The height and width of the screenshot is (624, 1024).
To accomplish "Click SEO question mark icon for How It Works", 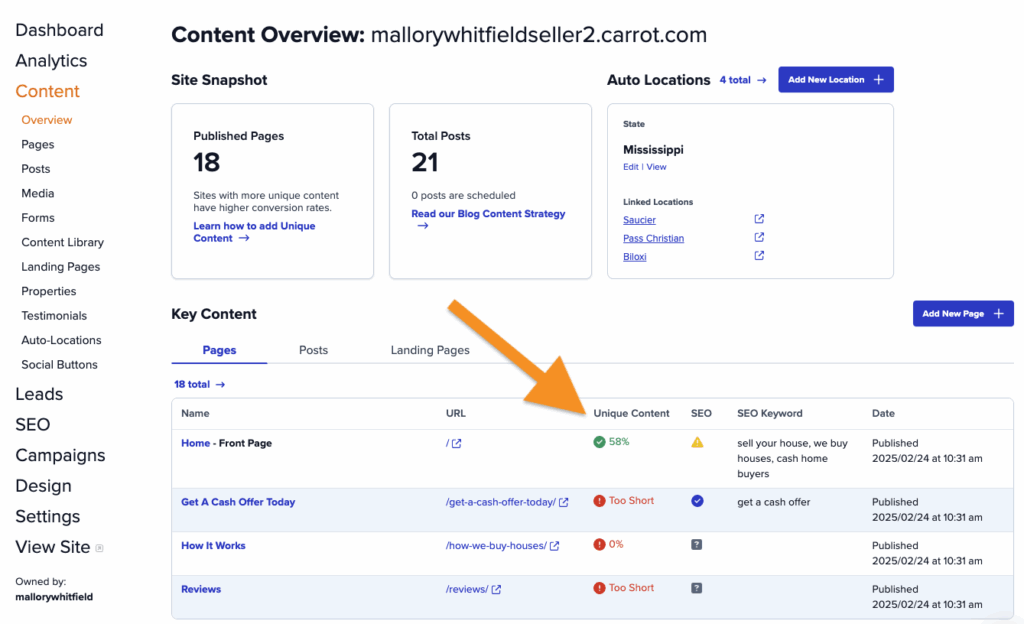I will coord(697,544).
